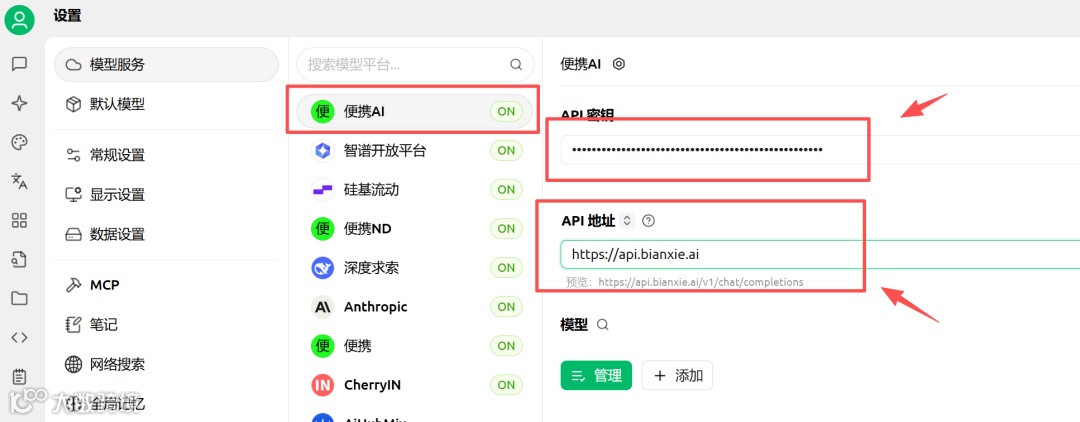Open 模型服务 settings section
This screenshot has height=422, width=1080.
point(166,65)
